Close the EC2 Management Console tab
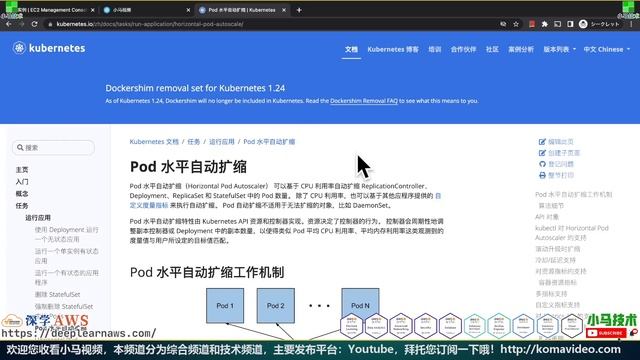640x360 pixels. pyautogui.click(x=93, y=10)
